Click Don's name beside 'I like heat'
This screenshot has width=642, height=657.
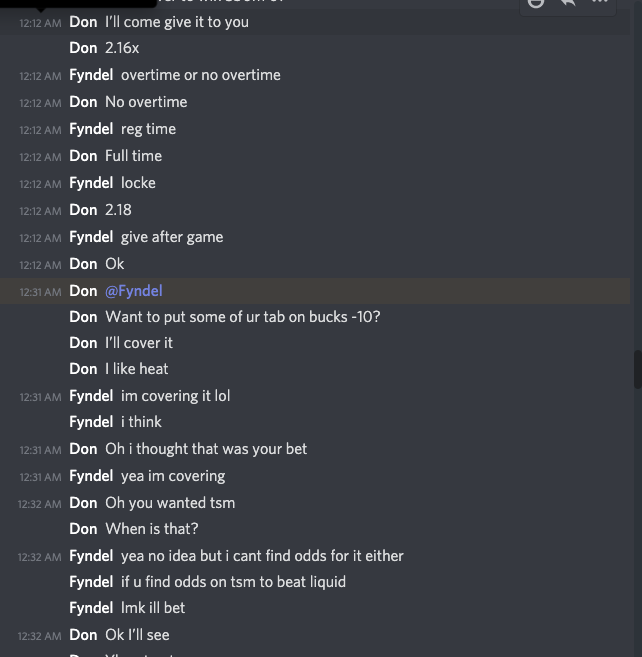point(83,369)
